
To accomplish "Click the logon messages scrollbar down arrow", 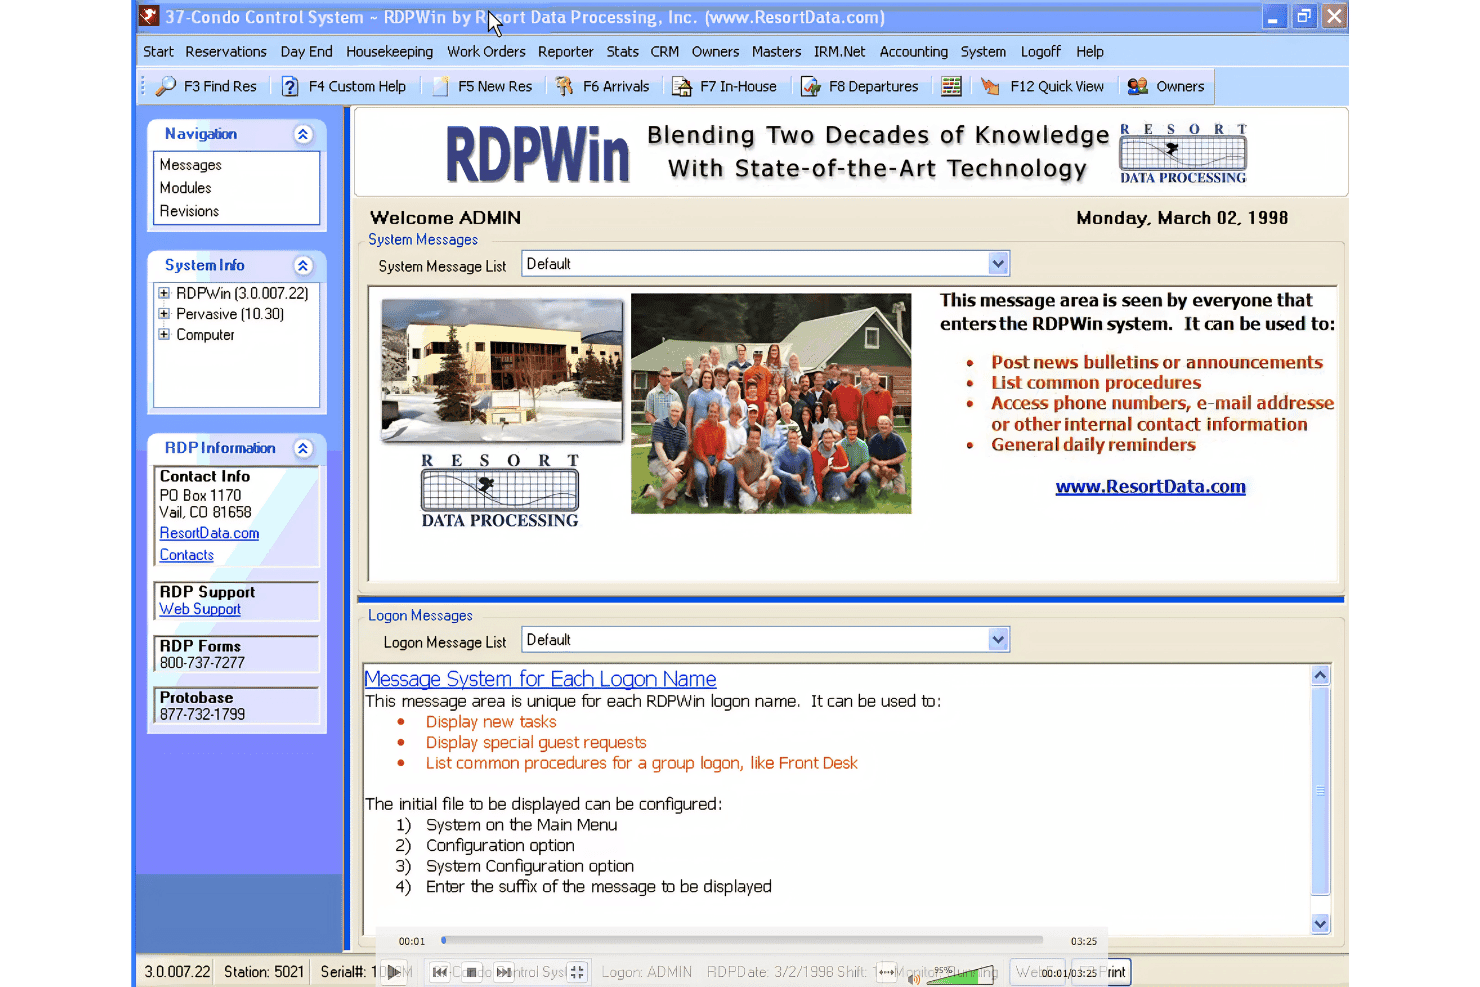I will coord(1320,924).
